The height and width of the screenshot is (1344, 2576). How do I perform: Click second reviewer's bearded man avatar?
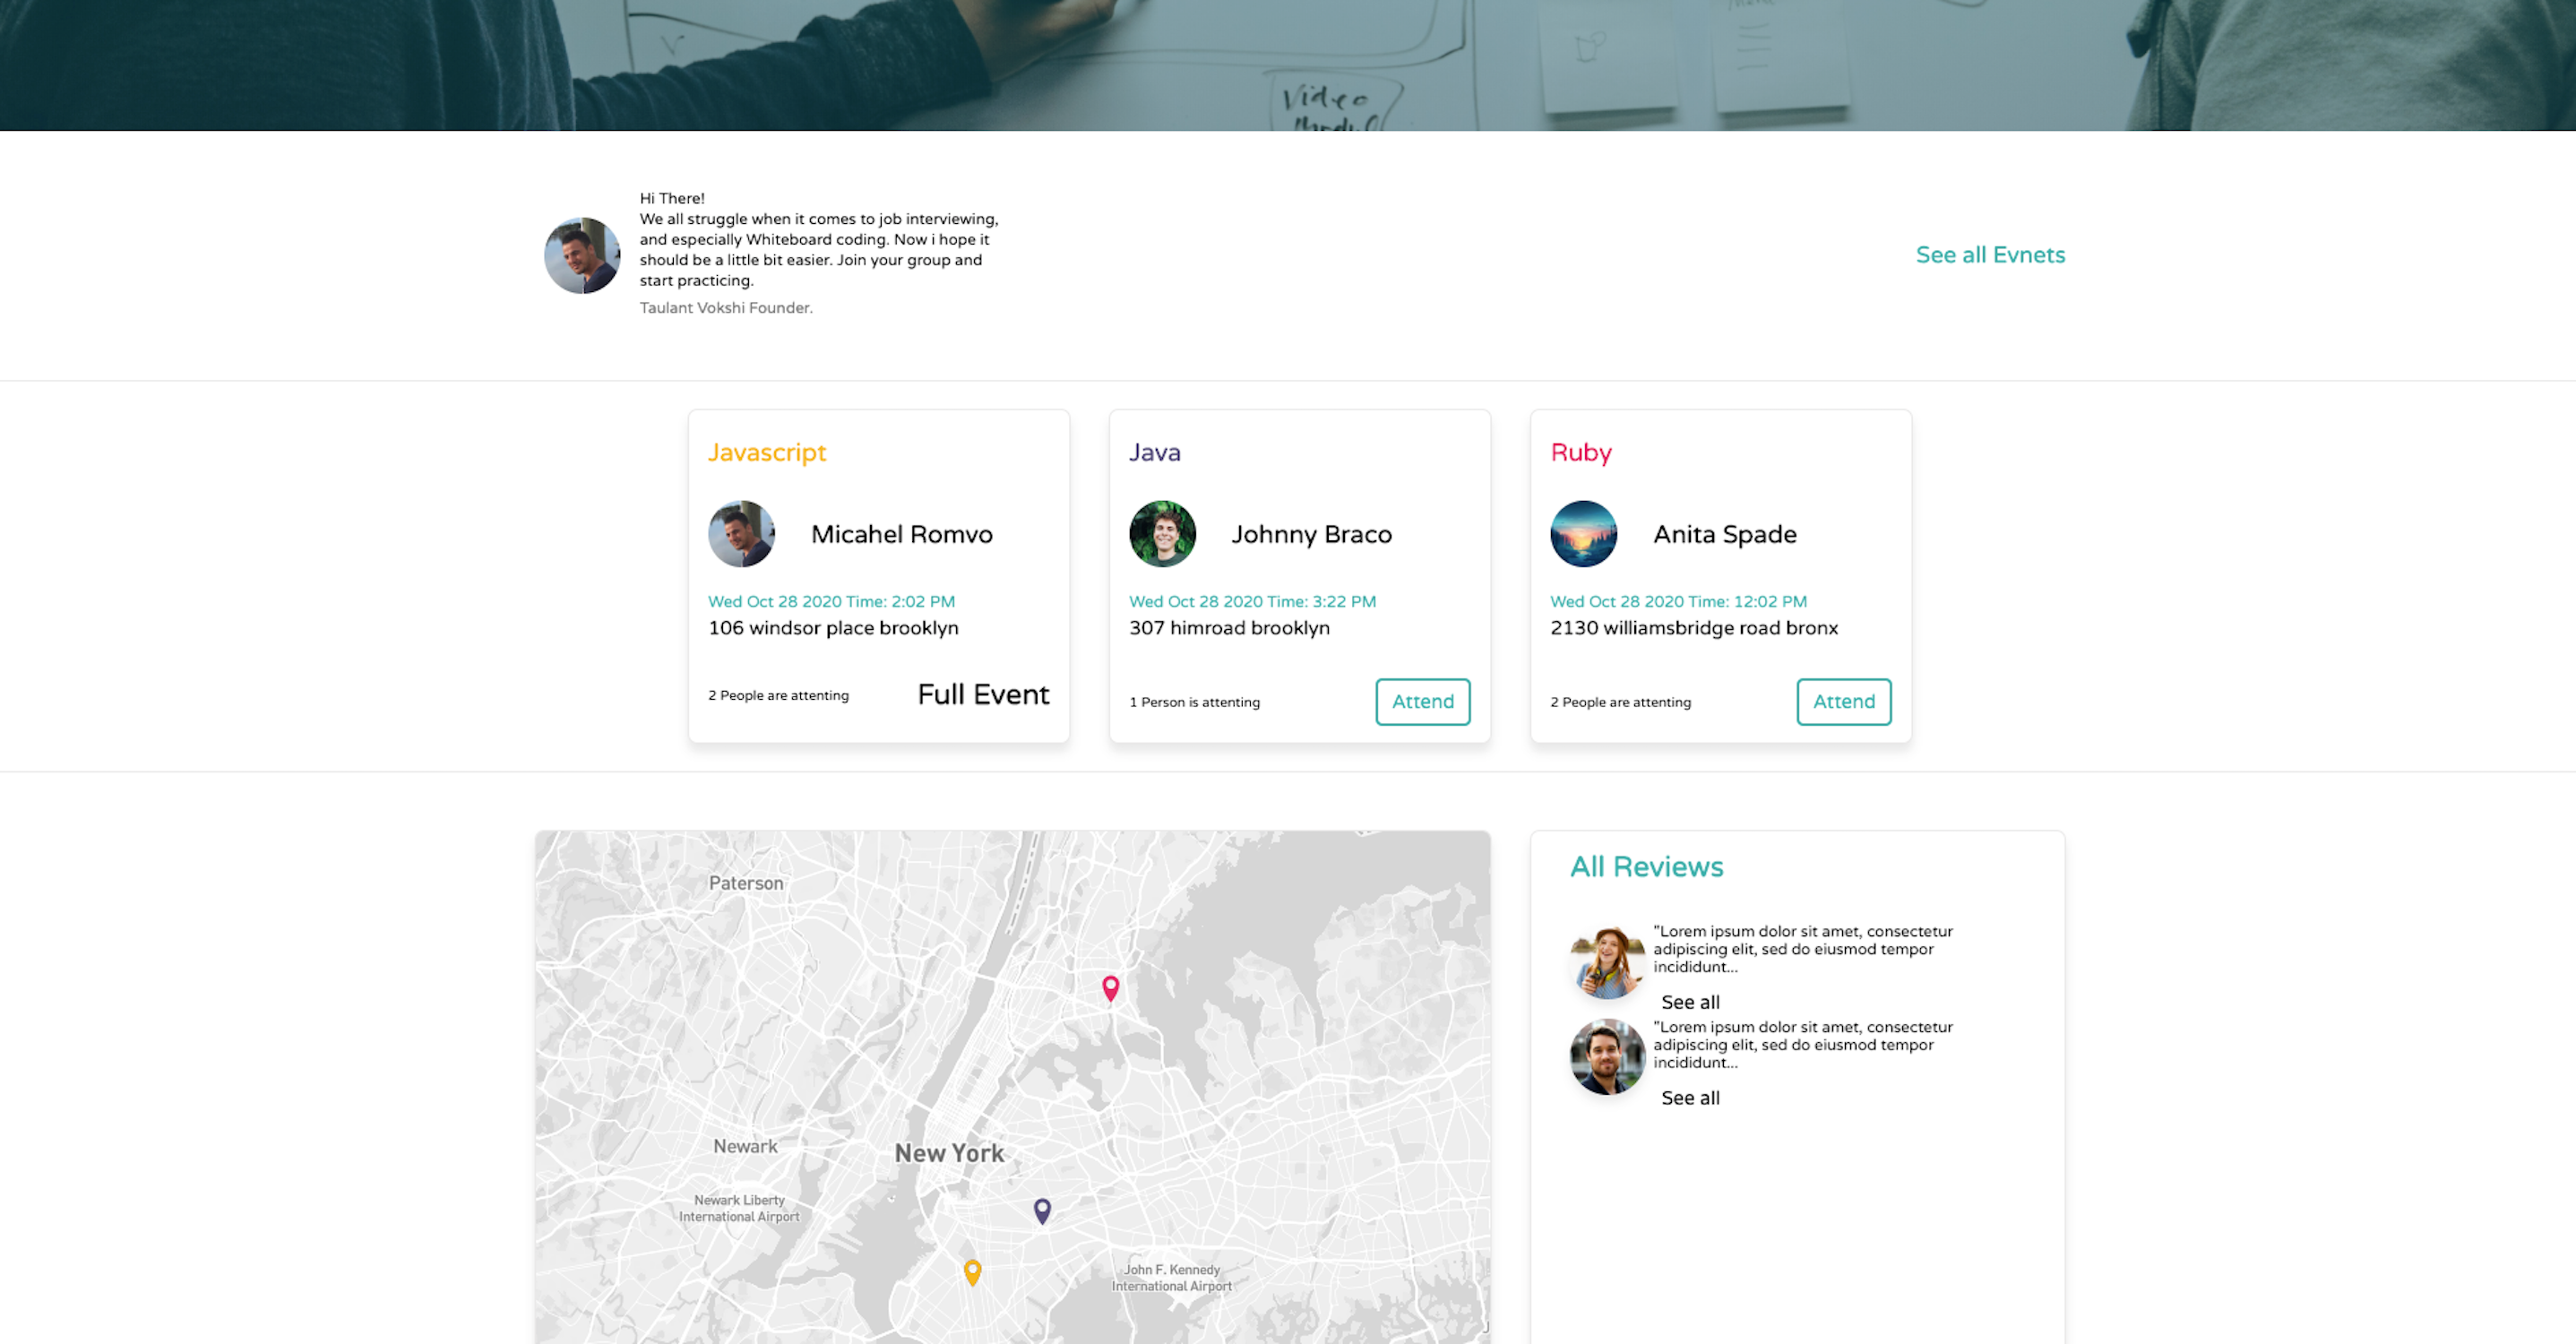[1607, 1057]
